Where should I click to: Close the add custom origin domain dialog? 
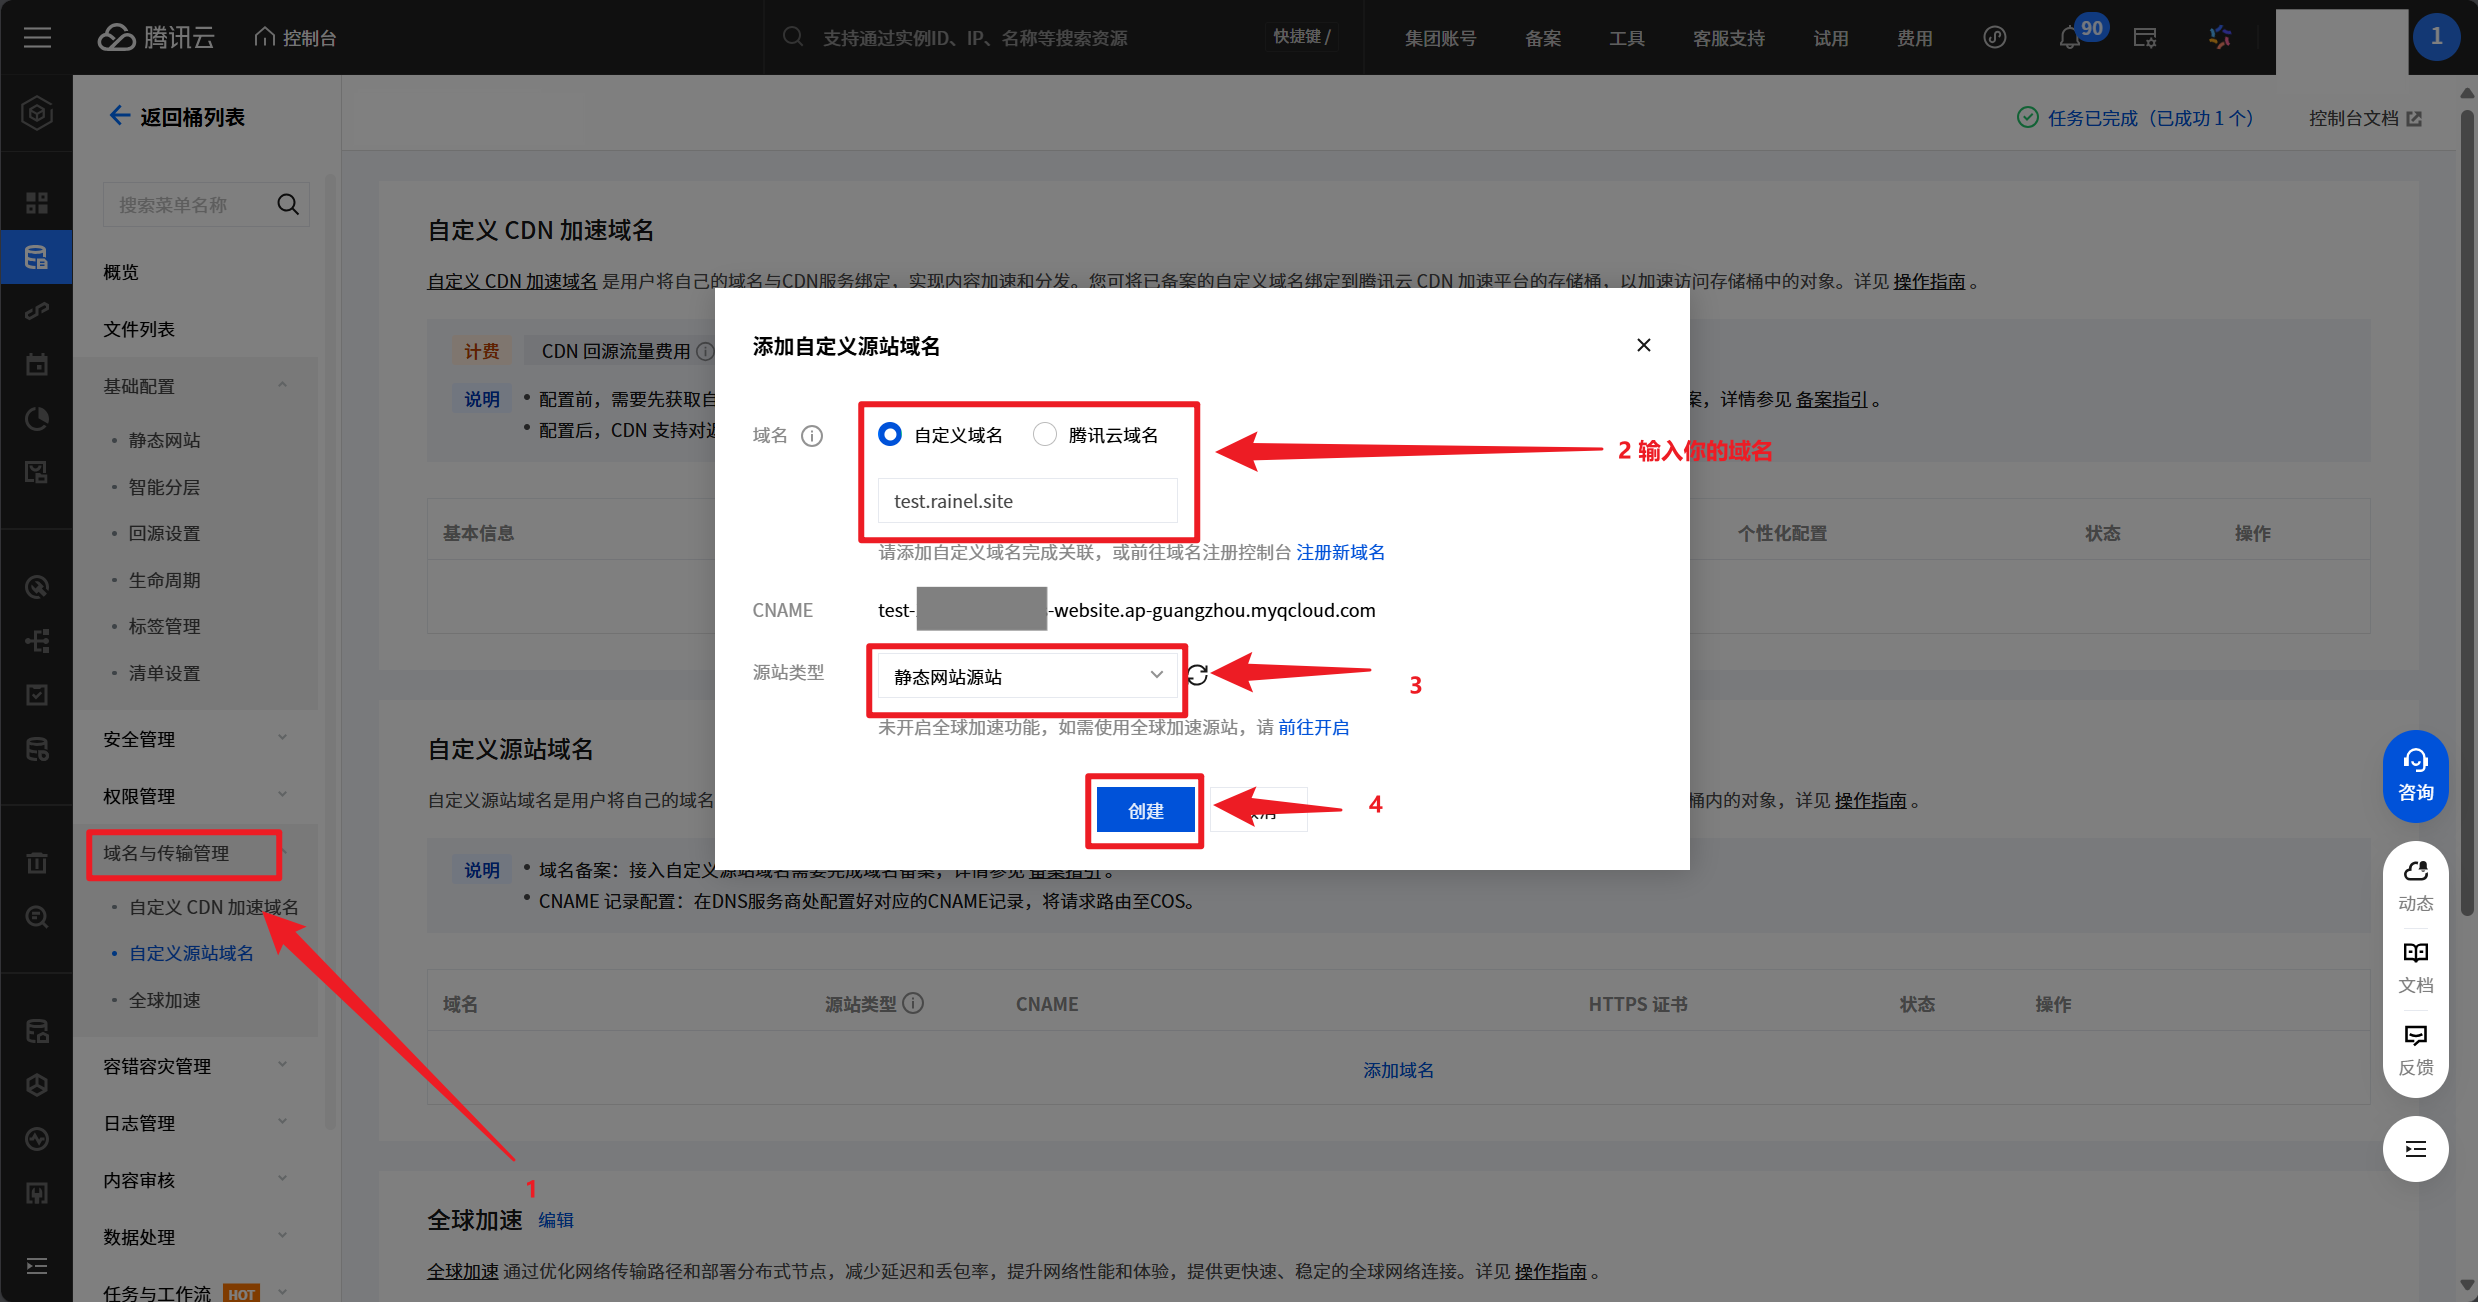coord(1644,345)
